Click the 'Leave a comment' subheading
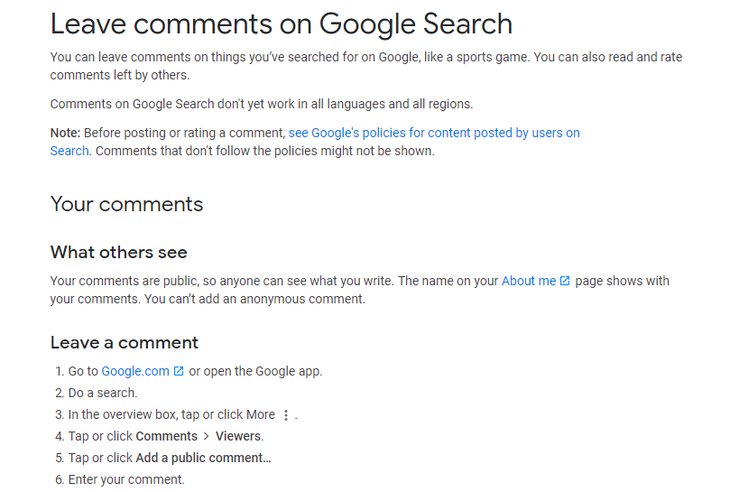Screen dimensions: 730x492 click(124, 342)
